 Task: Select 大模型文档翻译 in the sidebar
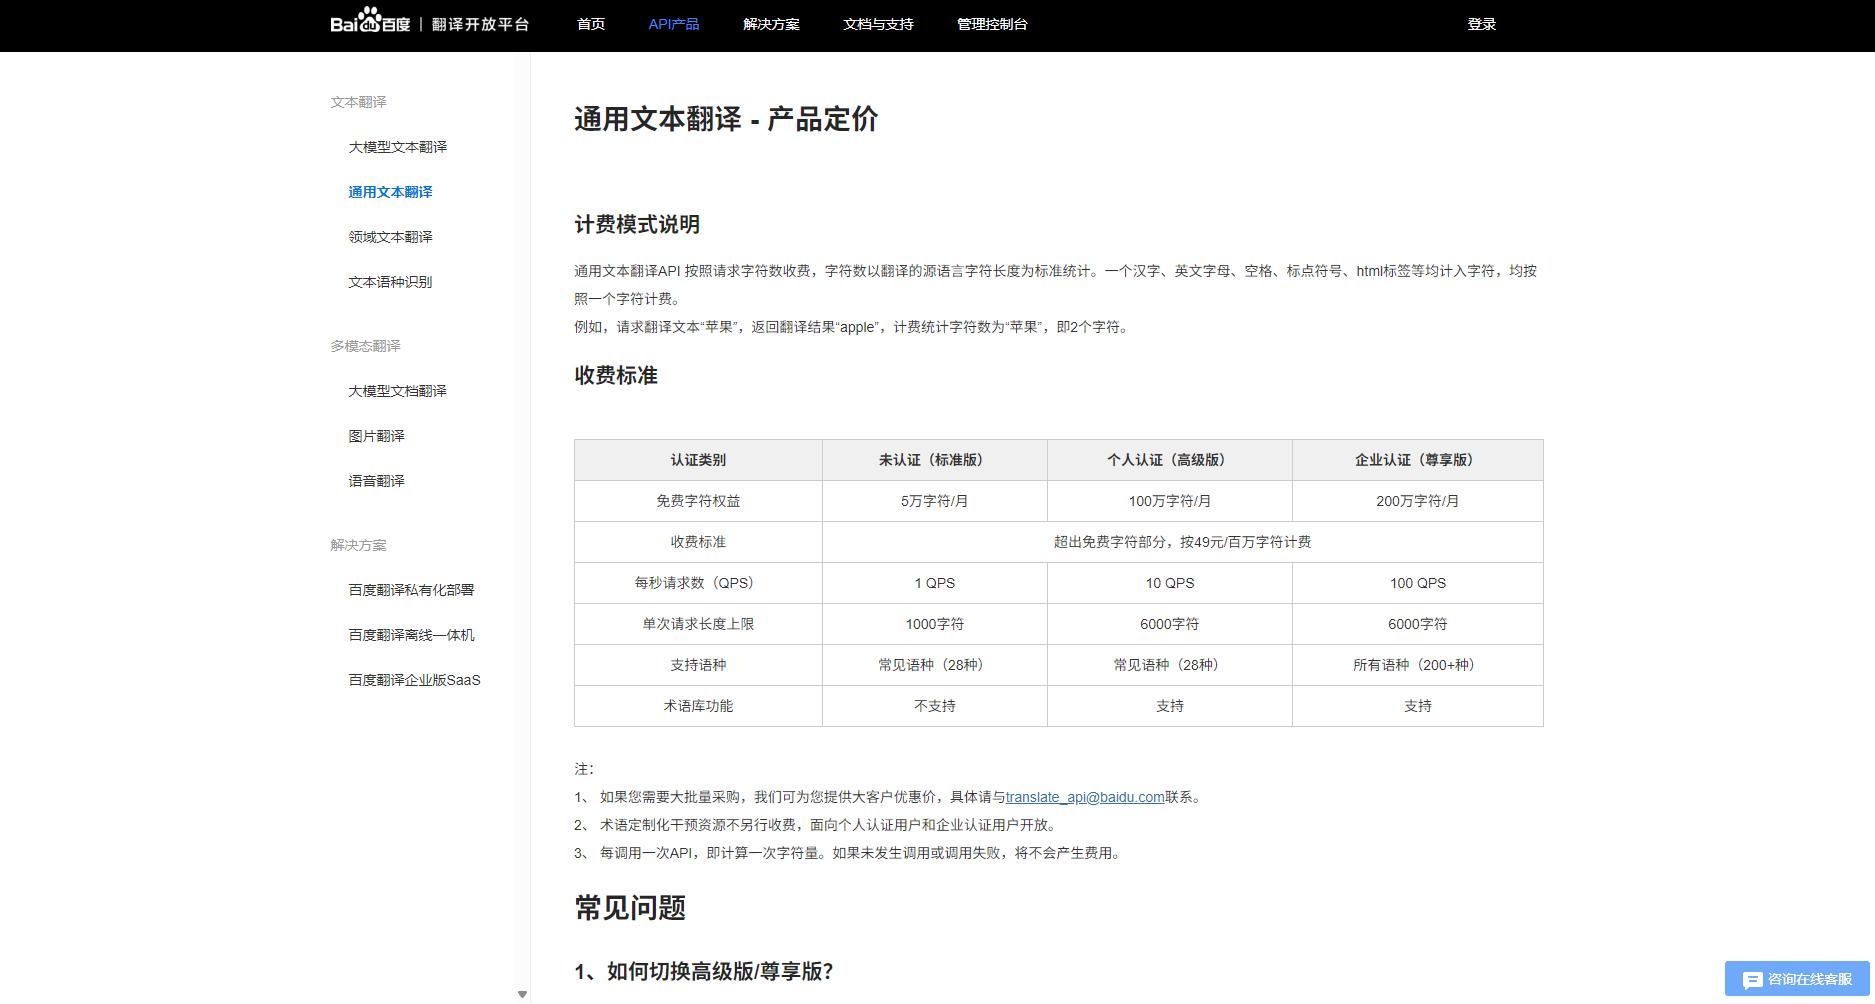pos(397,390)
